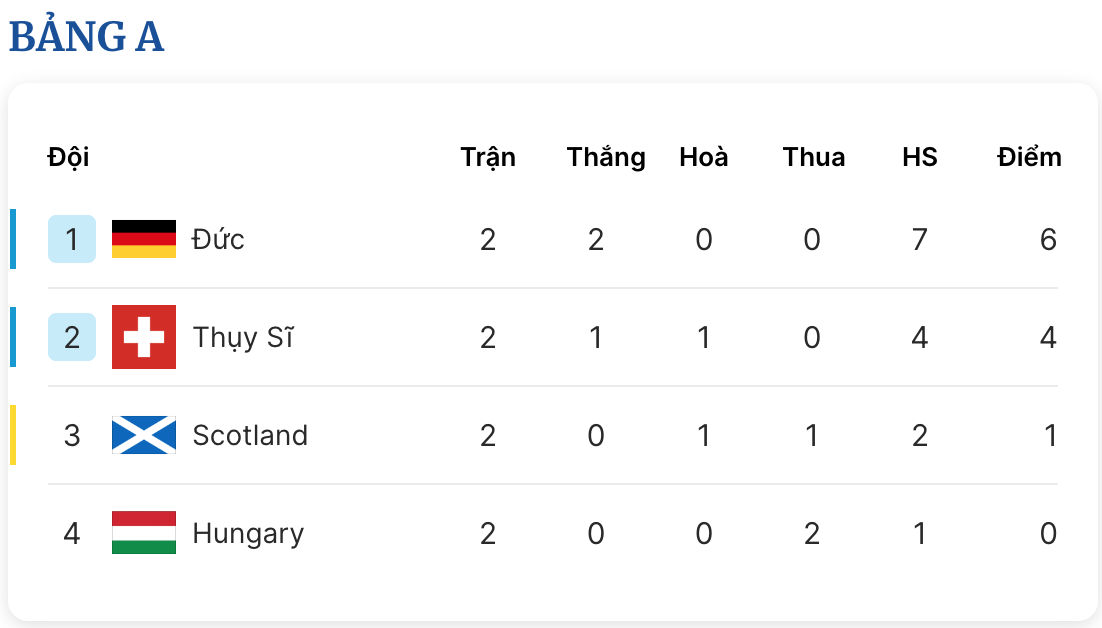1102x628 pixels.
Task: Select the Thắng column header
Action: (606, 157)
